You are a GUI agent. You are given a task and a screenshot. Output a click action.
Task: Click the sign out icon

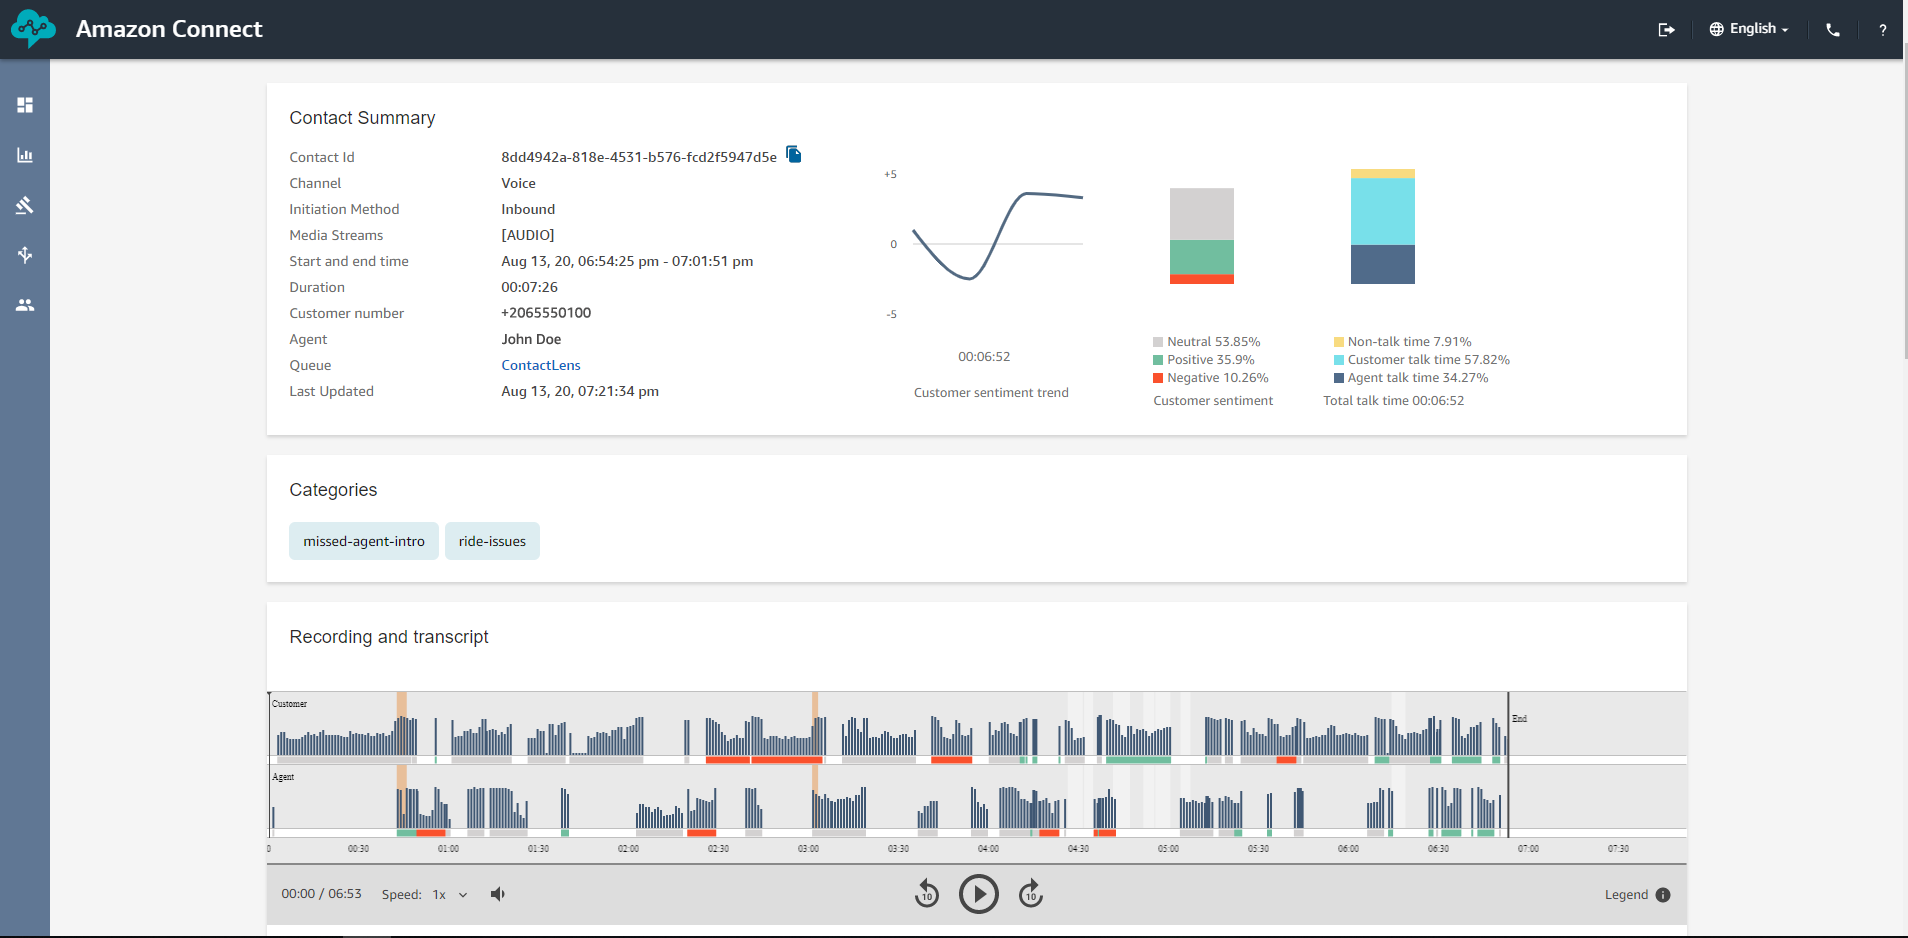[1666, 29]
